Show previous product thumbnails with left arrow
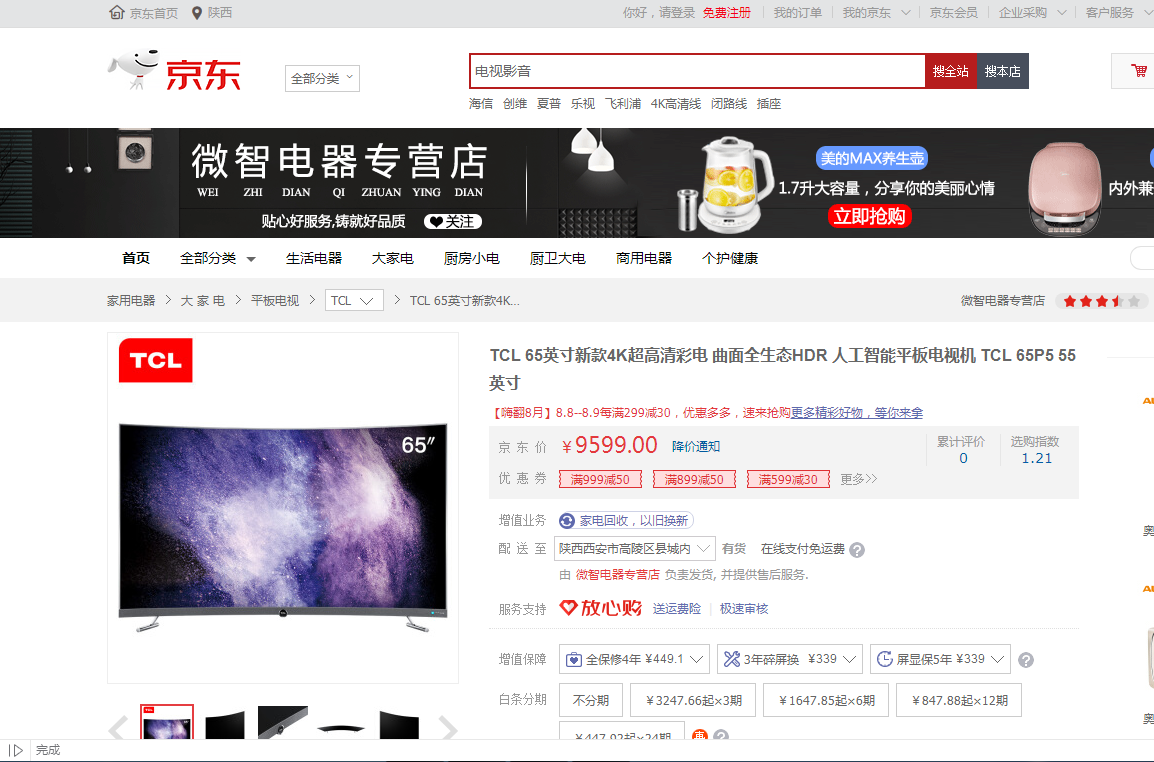The image size is (1154, 762). (118, 727)
